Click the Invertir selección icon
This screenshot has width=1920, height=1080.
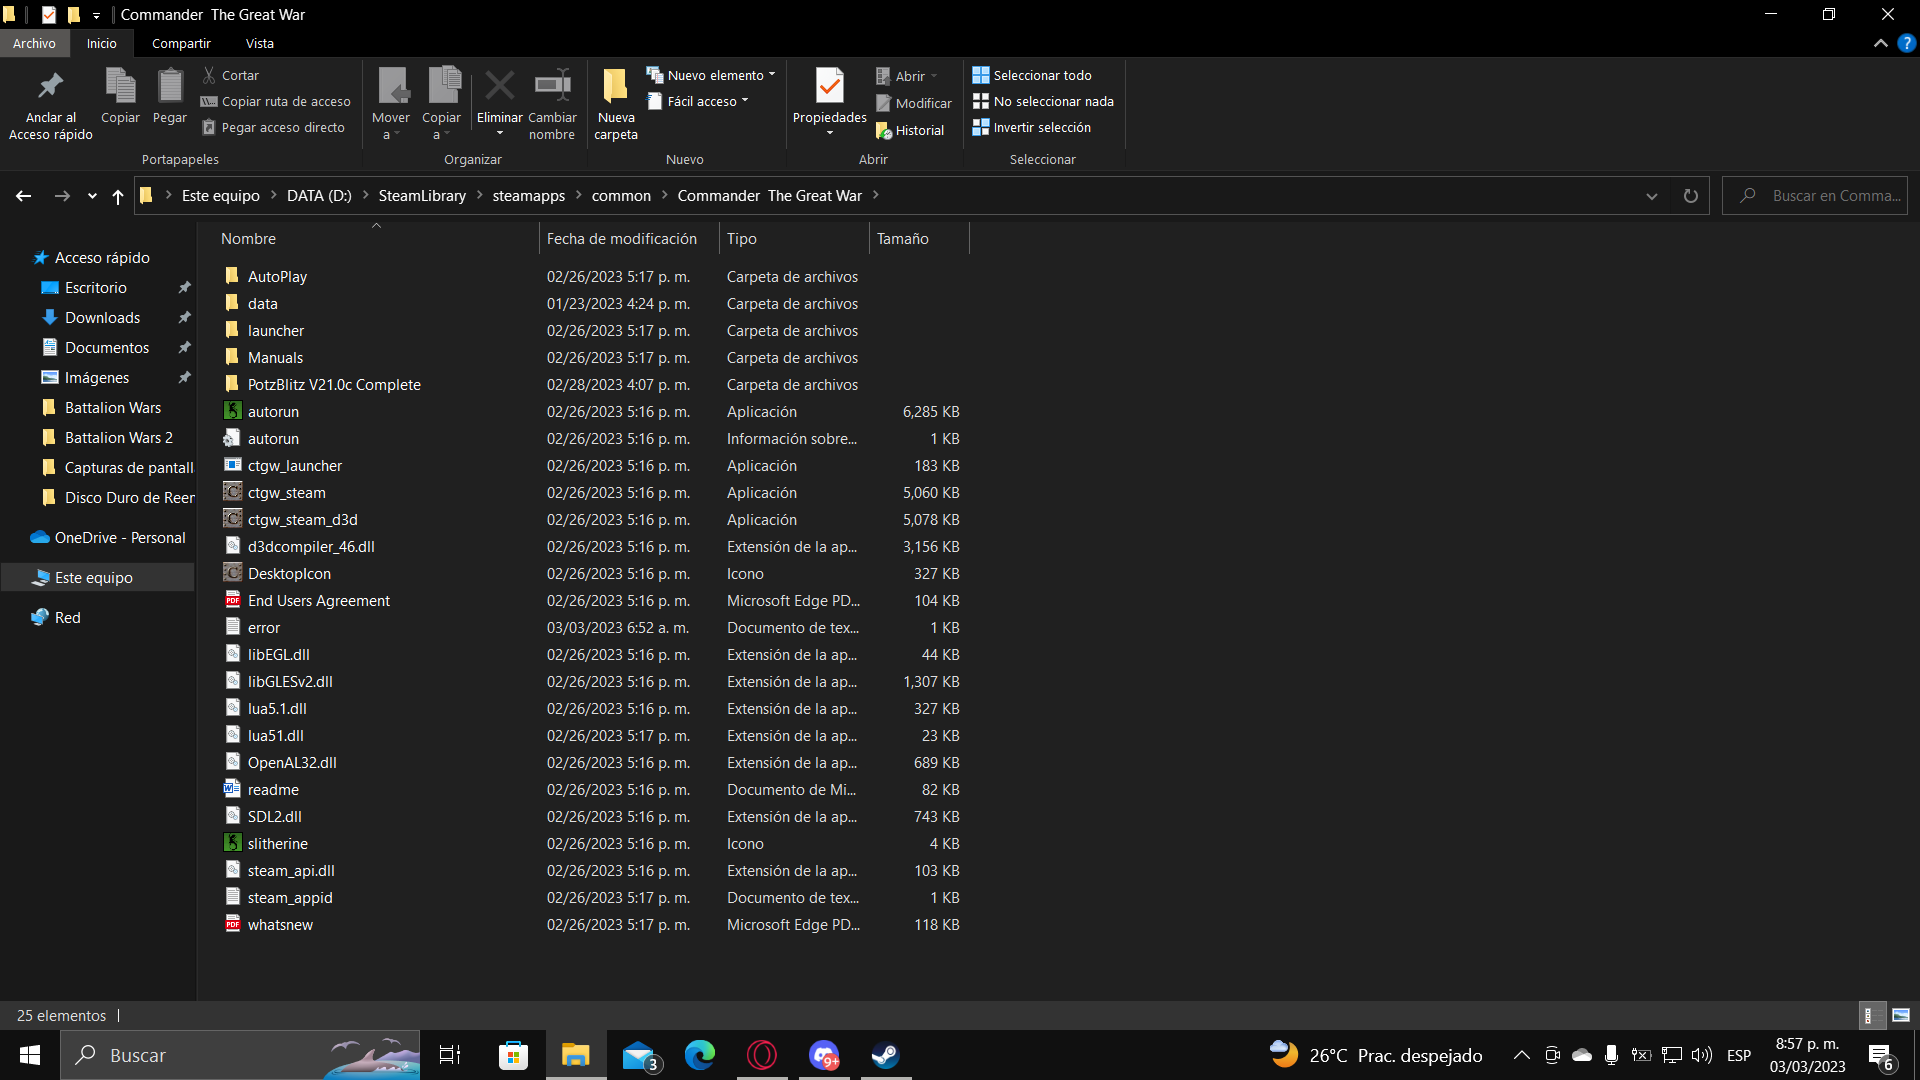click(981, 127)
